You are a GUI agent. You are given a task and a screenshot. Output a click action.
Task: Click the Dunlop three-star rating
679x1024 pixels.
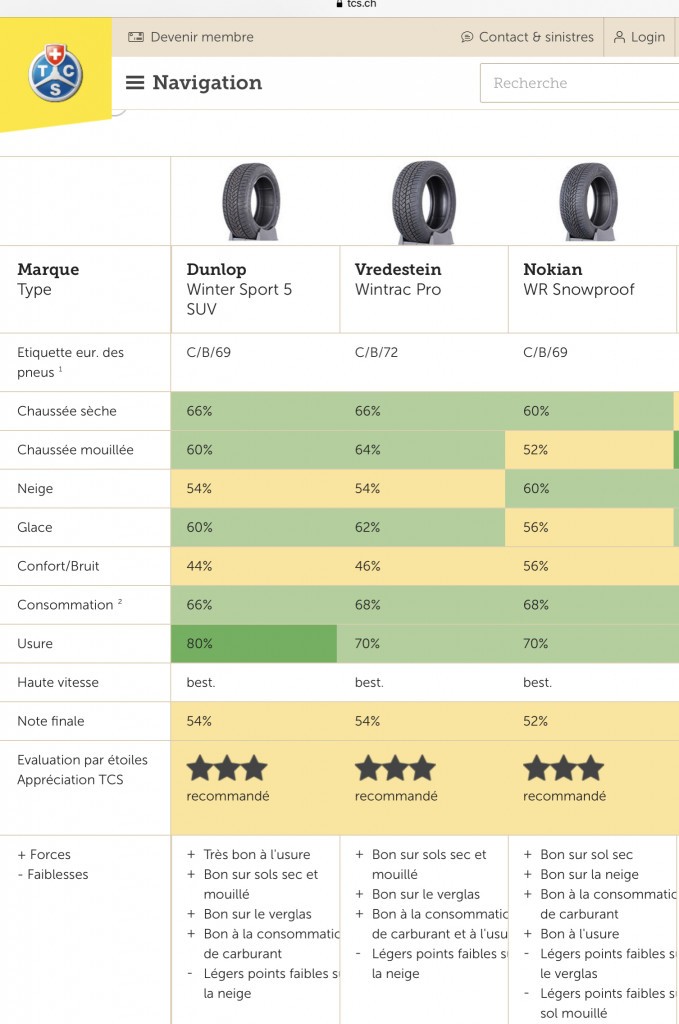[x=227, y=769]
